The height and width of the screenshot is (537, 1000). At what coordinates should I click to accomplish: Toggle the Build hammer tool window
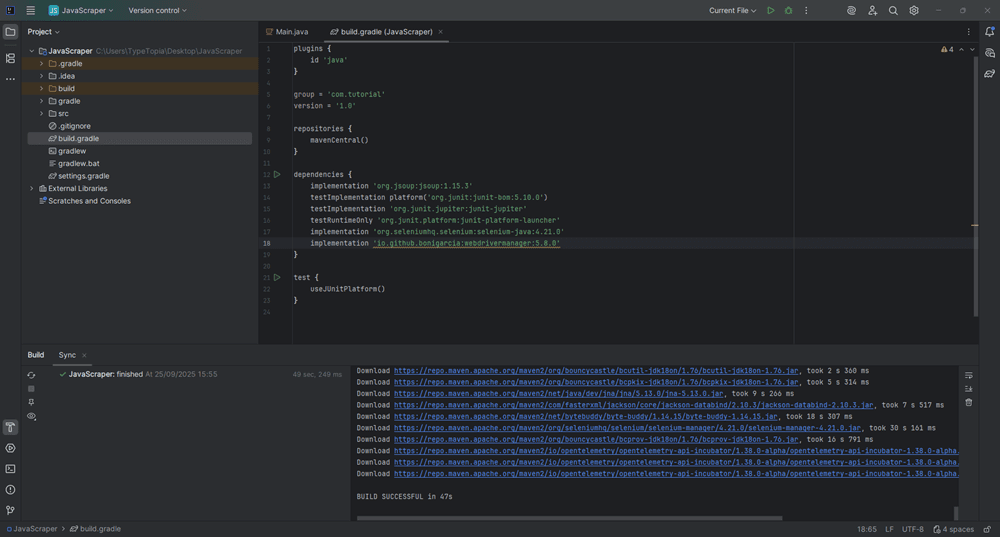tap(10, 427)
